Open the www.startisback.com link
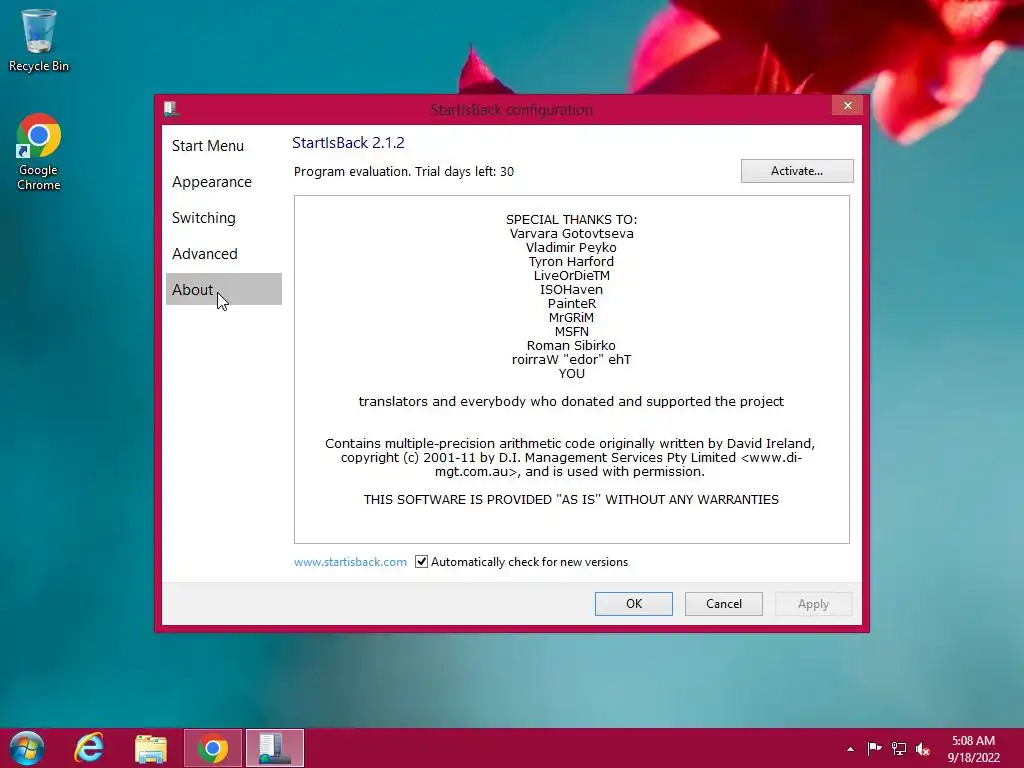Screen dimensions: 1024x768 point(350,562)
